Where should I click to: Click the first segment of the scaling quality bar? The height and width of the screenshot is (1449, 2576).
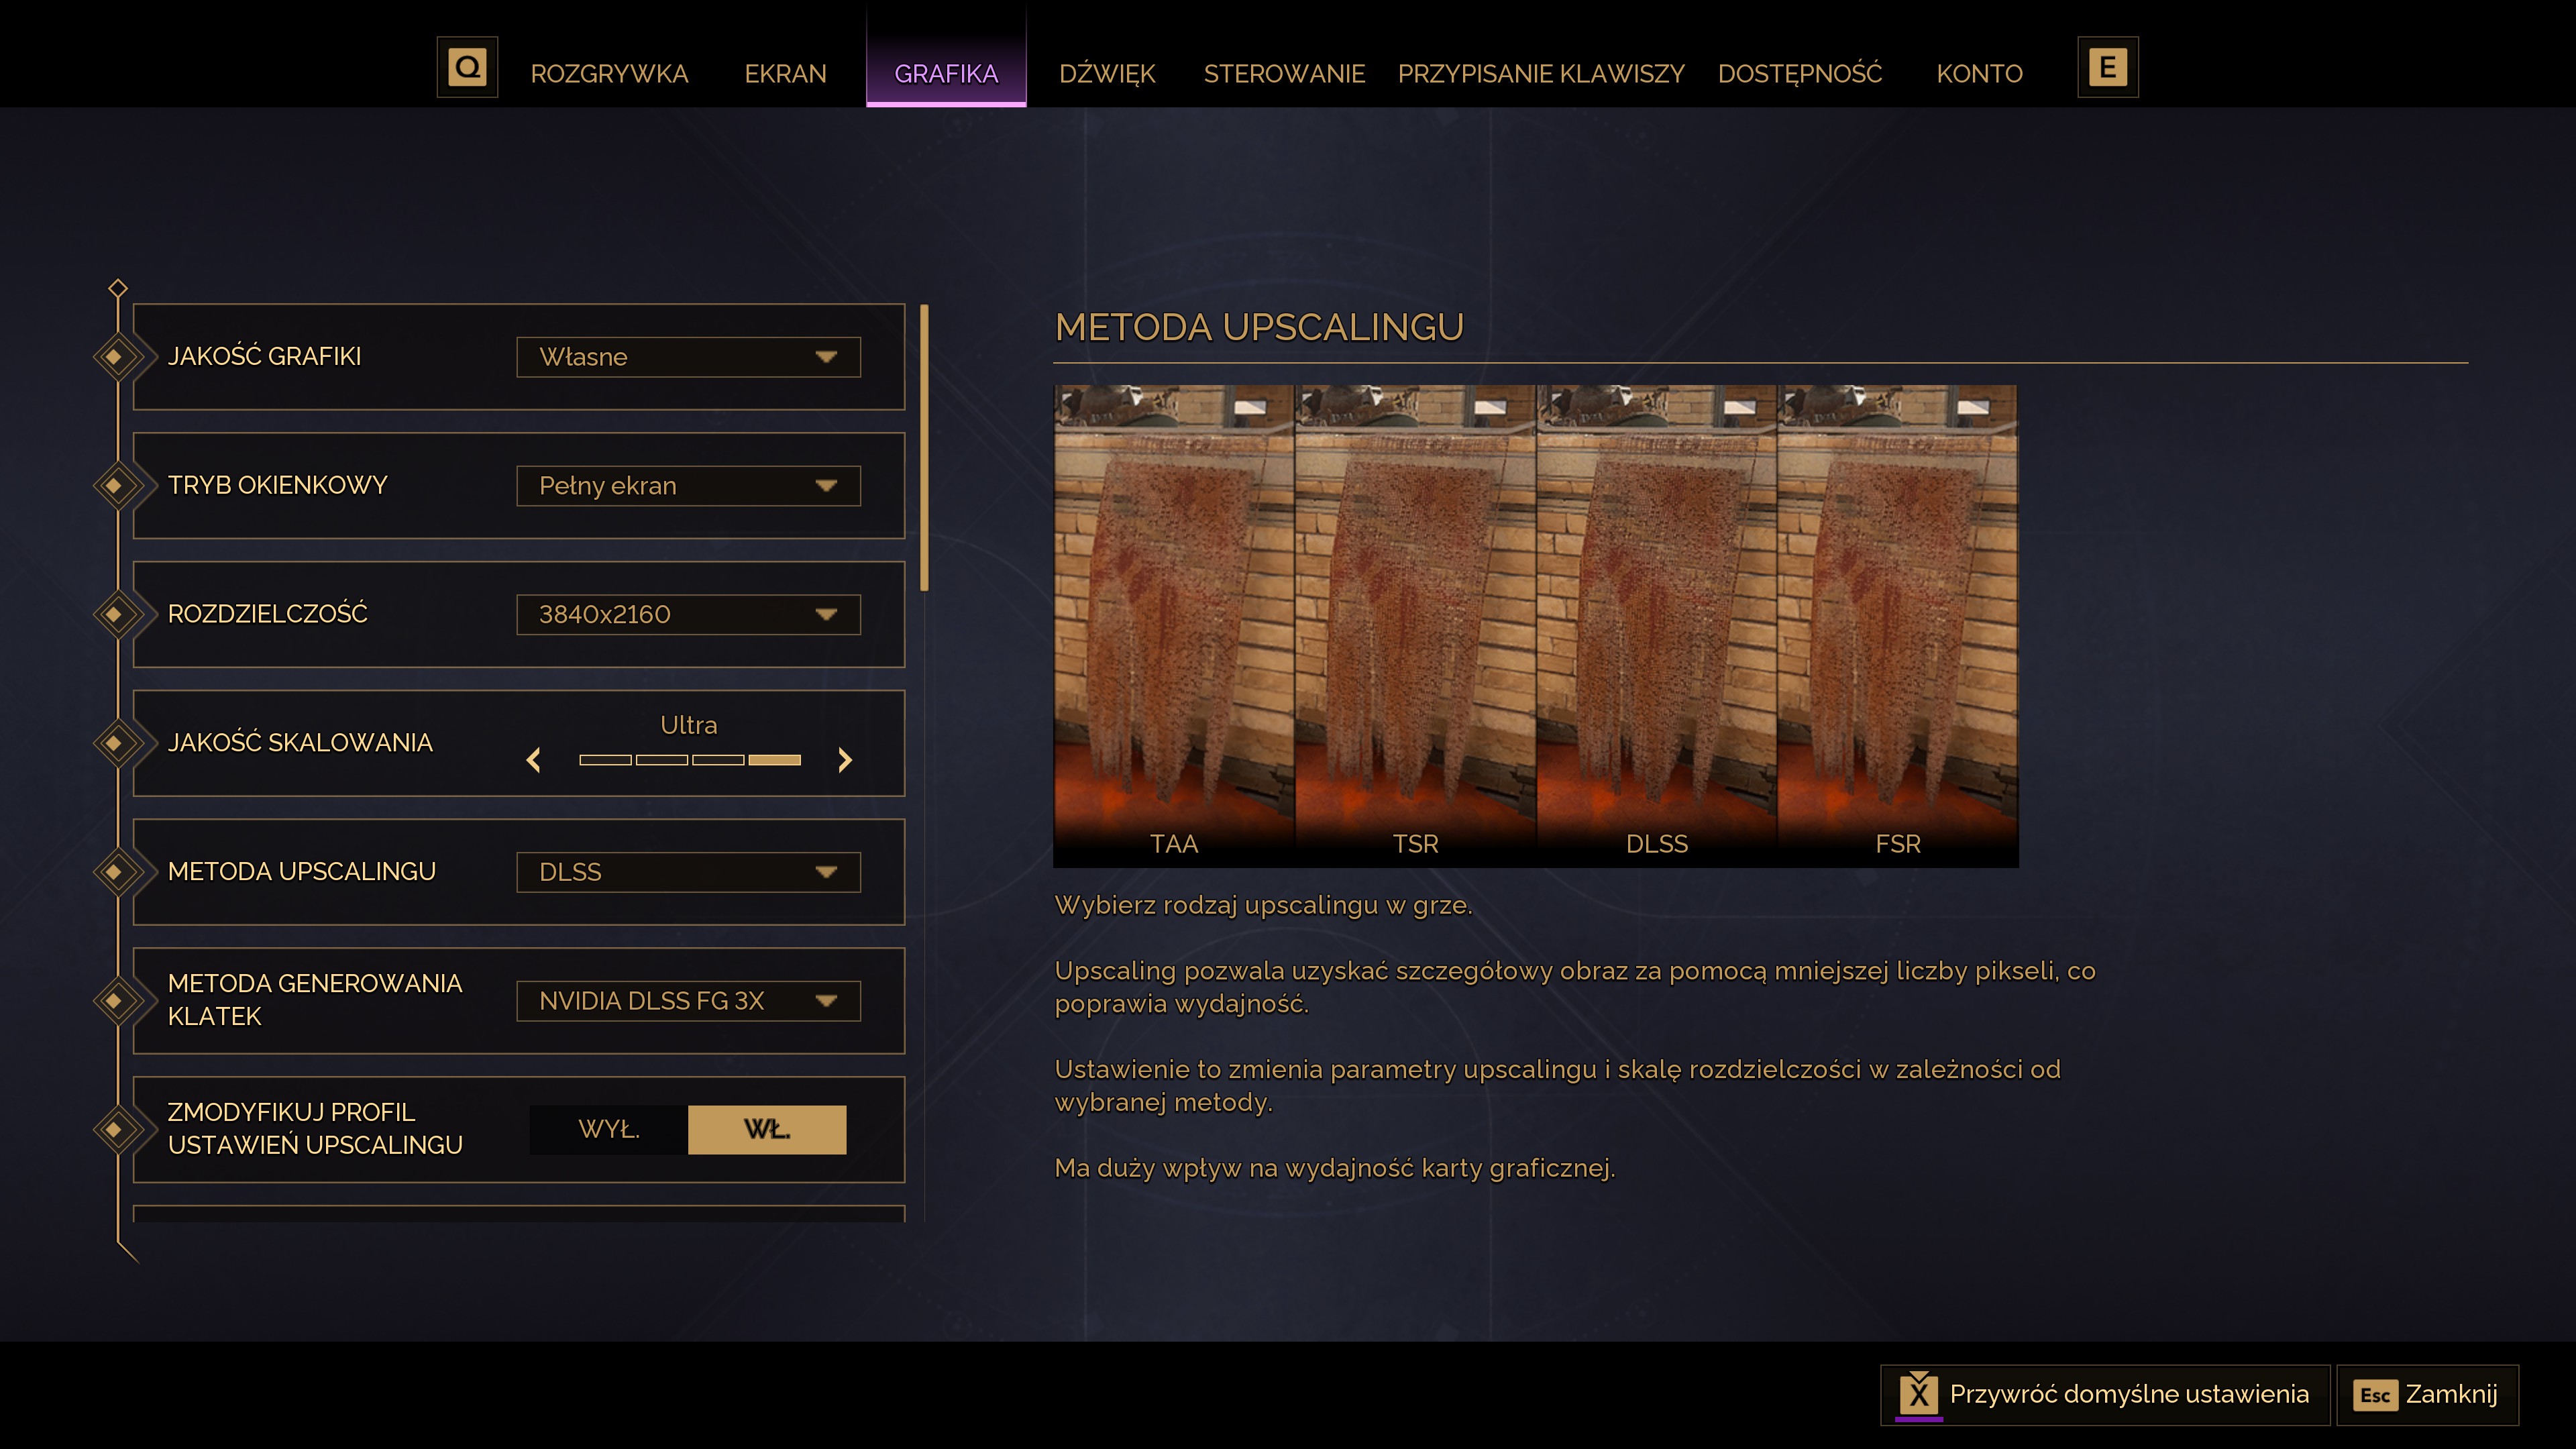point(605,760)
